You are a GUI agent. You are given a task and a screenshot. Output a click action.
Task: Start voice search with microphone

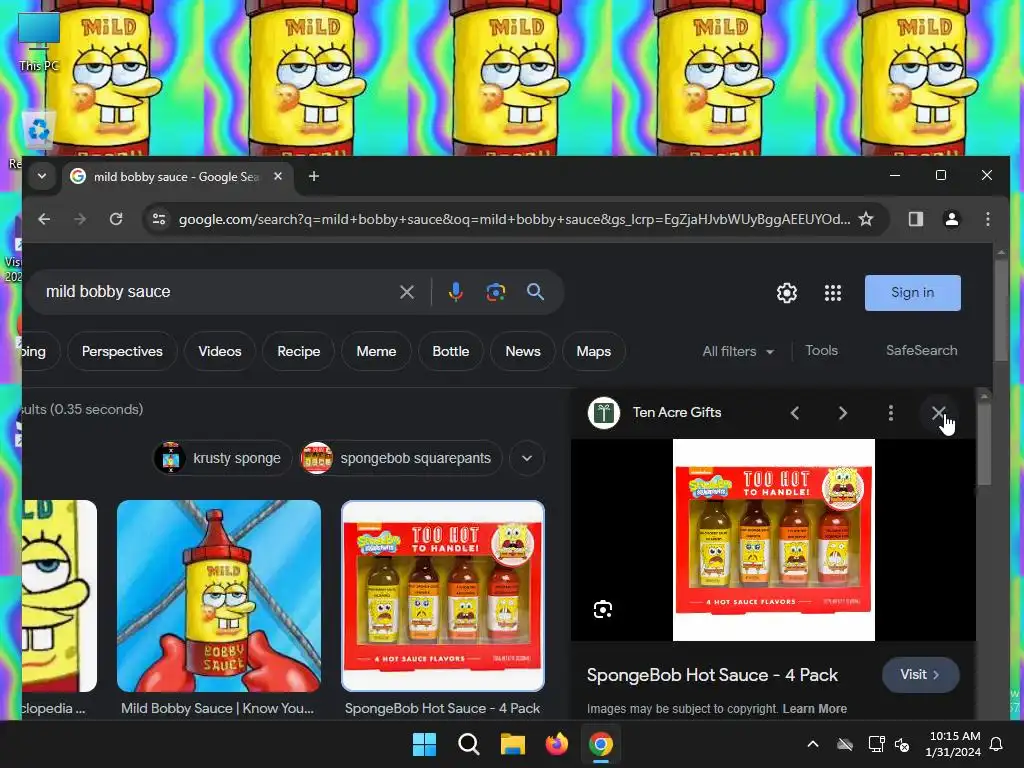[456, 292]
